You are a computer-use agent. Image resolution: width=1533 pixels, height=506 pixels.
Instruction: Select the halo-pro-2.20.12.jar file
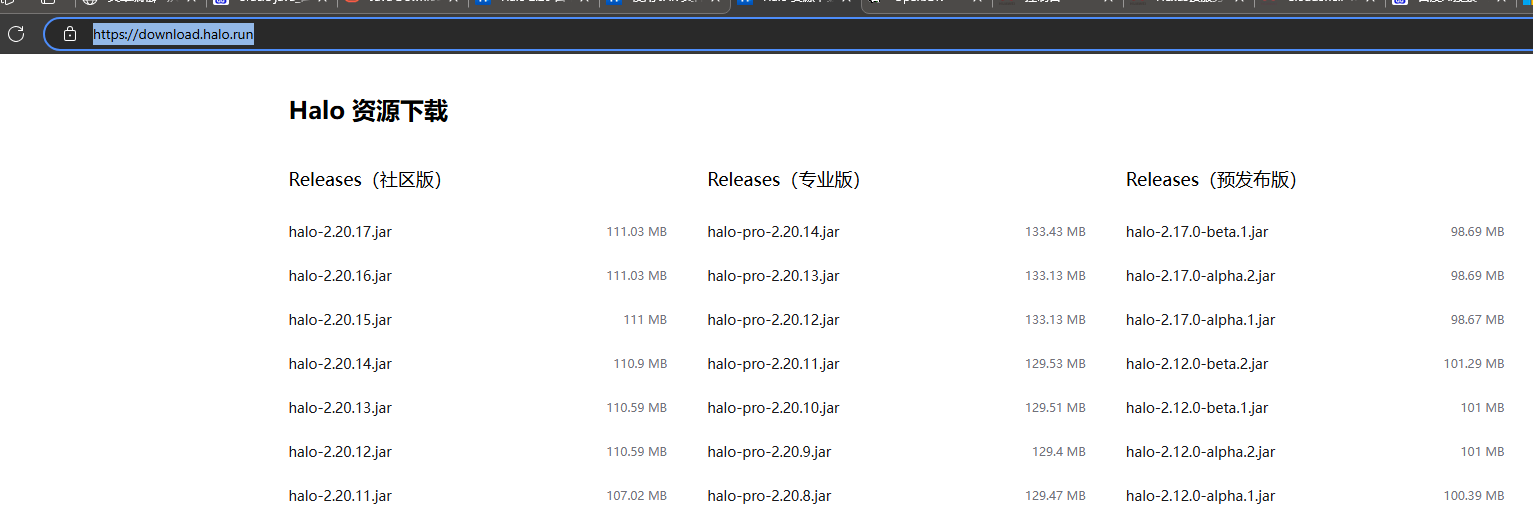pyautogui.click(x=773, y=320)
